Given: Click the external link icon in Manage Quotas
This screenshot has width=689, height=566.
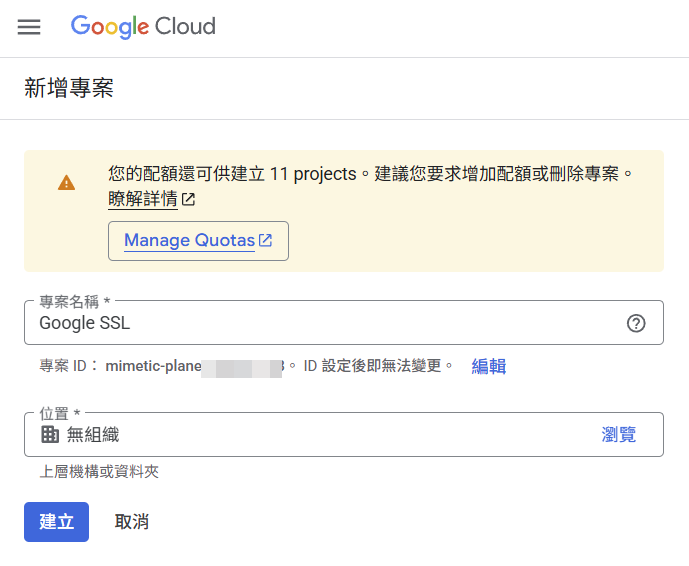Looking at the screenshot, I should pyautogui.click(x=265, y=240).
